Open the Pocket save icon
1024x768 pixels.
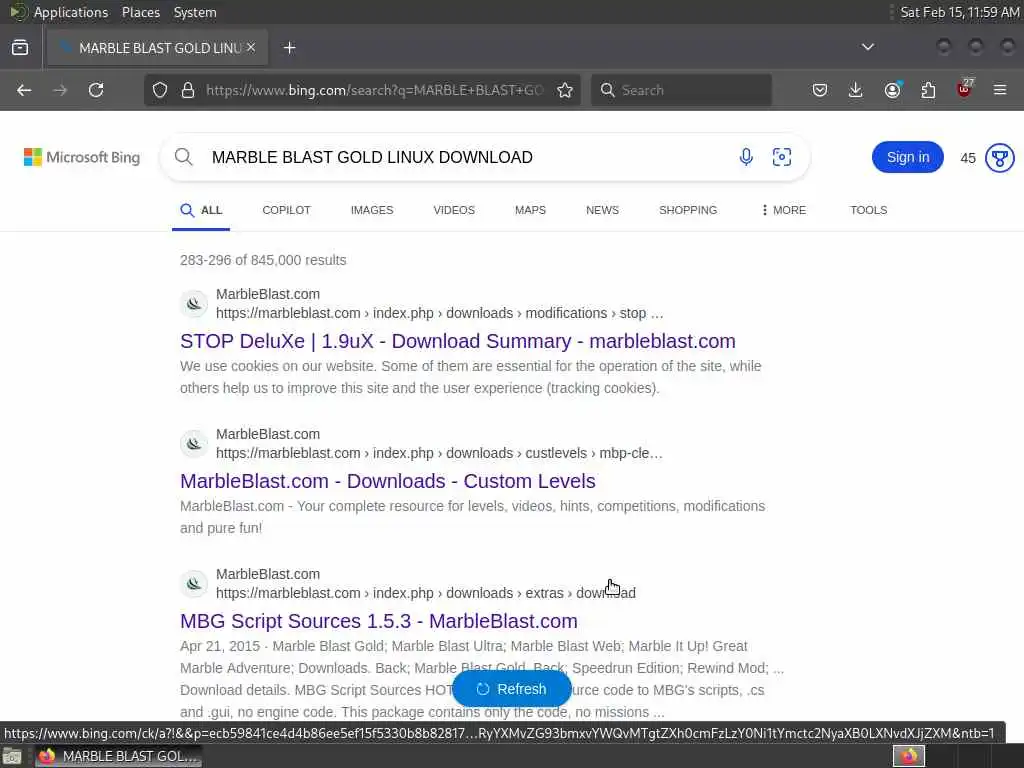820,90
